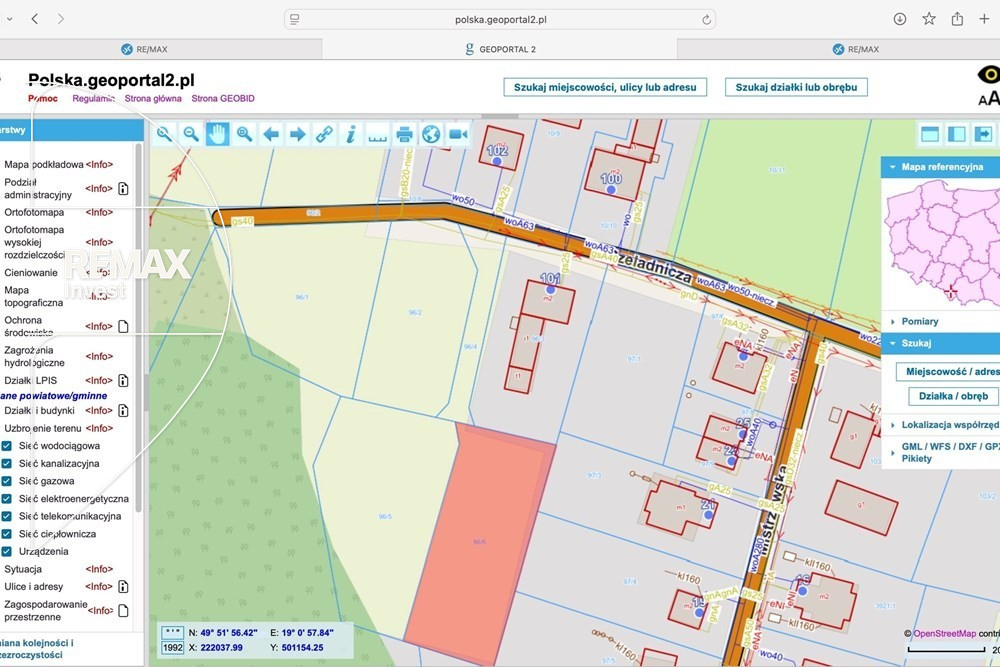Click Szukaj działki lub obrębu button
1000x667 pixels.
797,87
